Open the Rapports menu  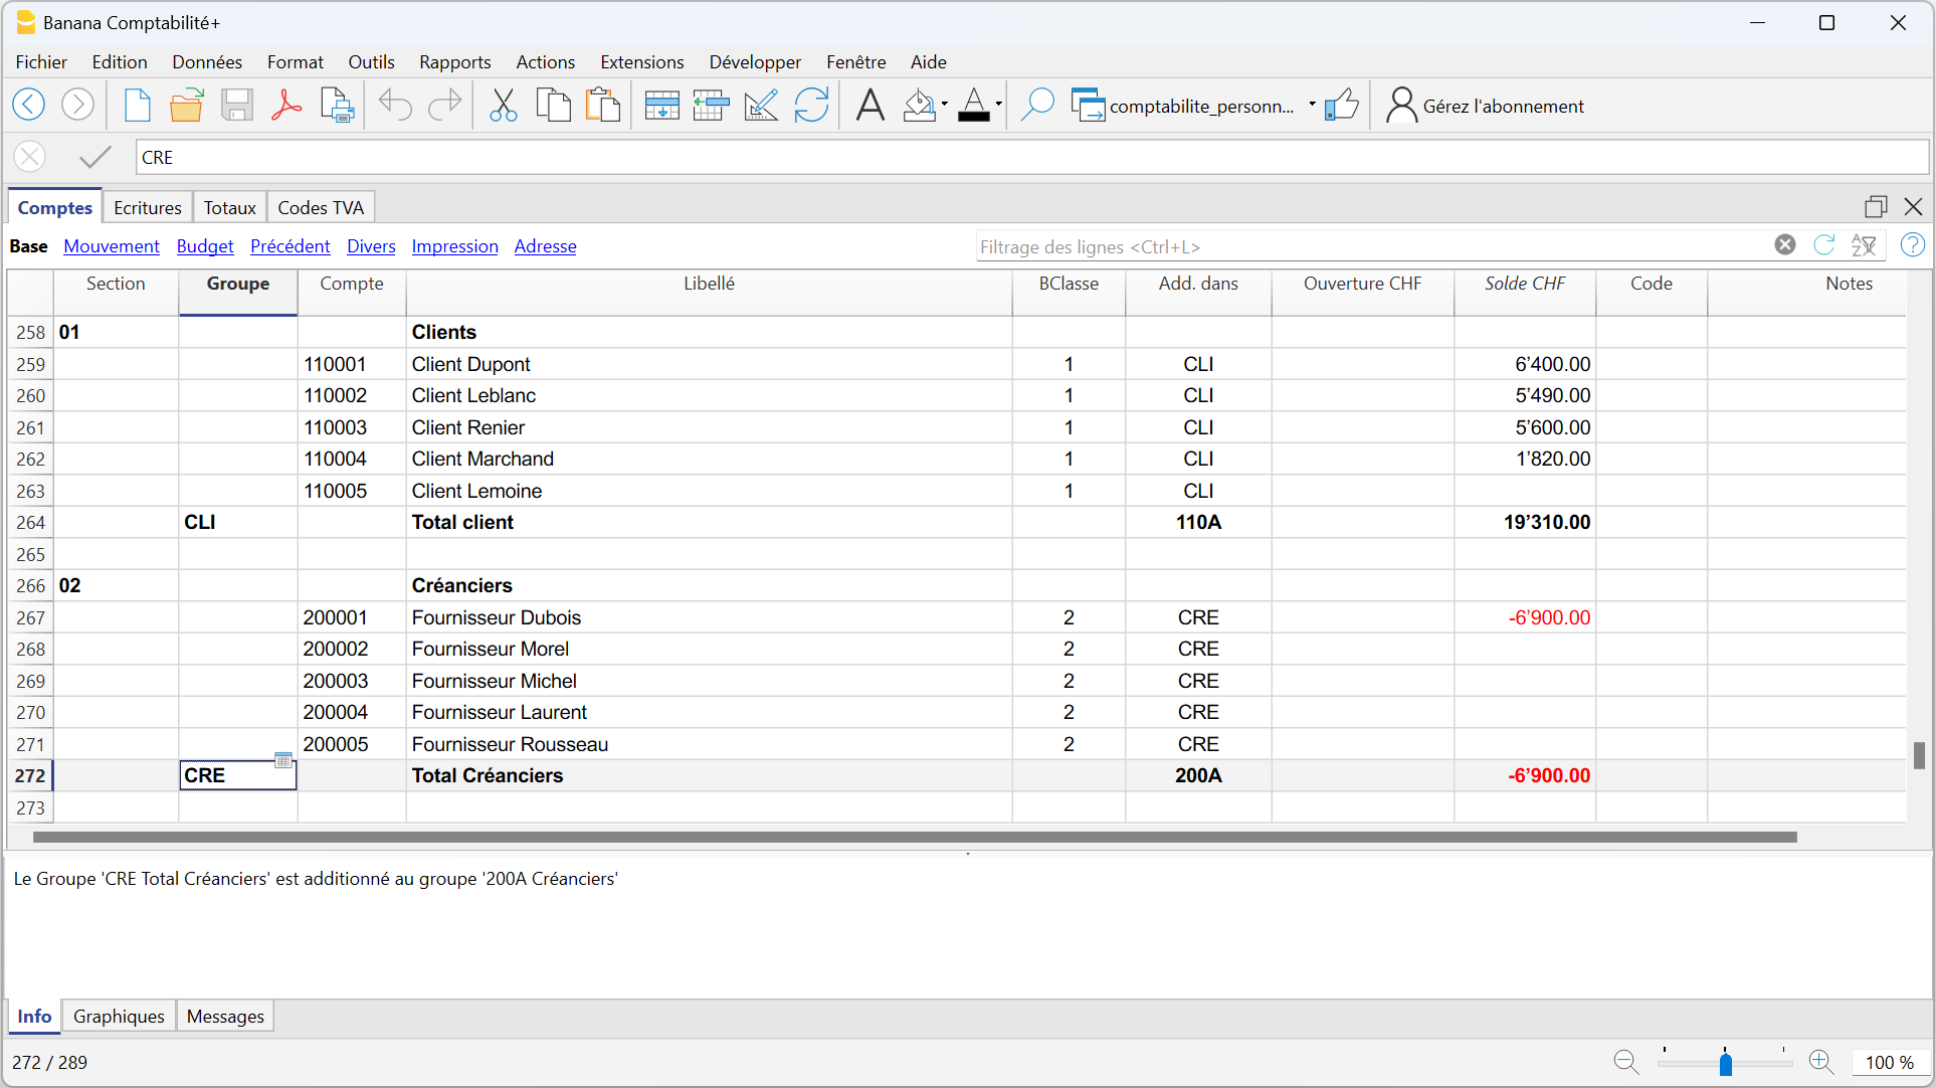pyautogui.click(x=454, y=62)
